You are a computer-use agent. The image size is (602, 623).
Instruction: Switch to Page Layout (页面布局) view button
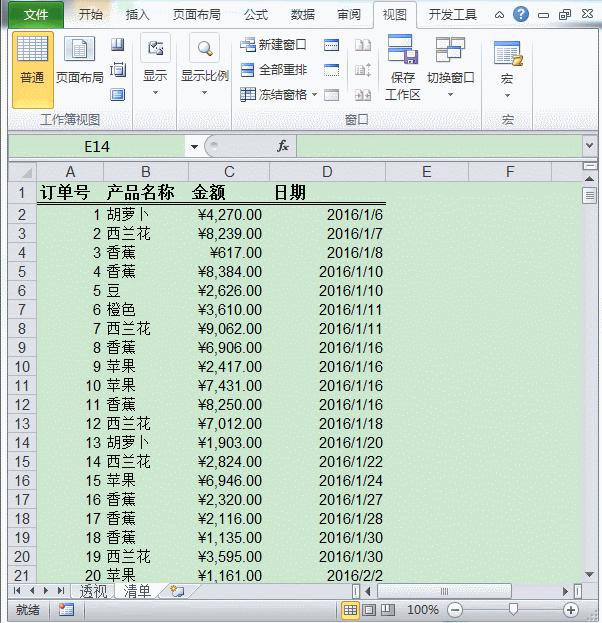click(79, 60)
